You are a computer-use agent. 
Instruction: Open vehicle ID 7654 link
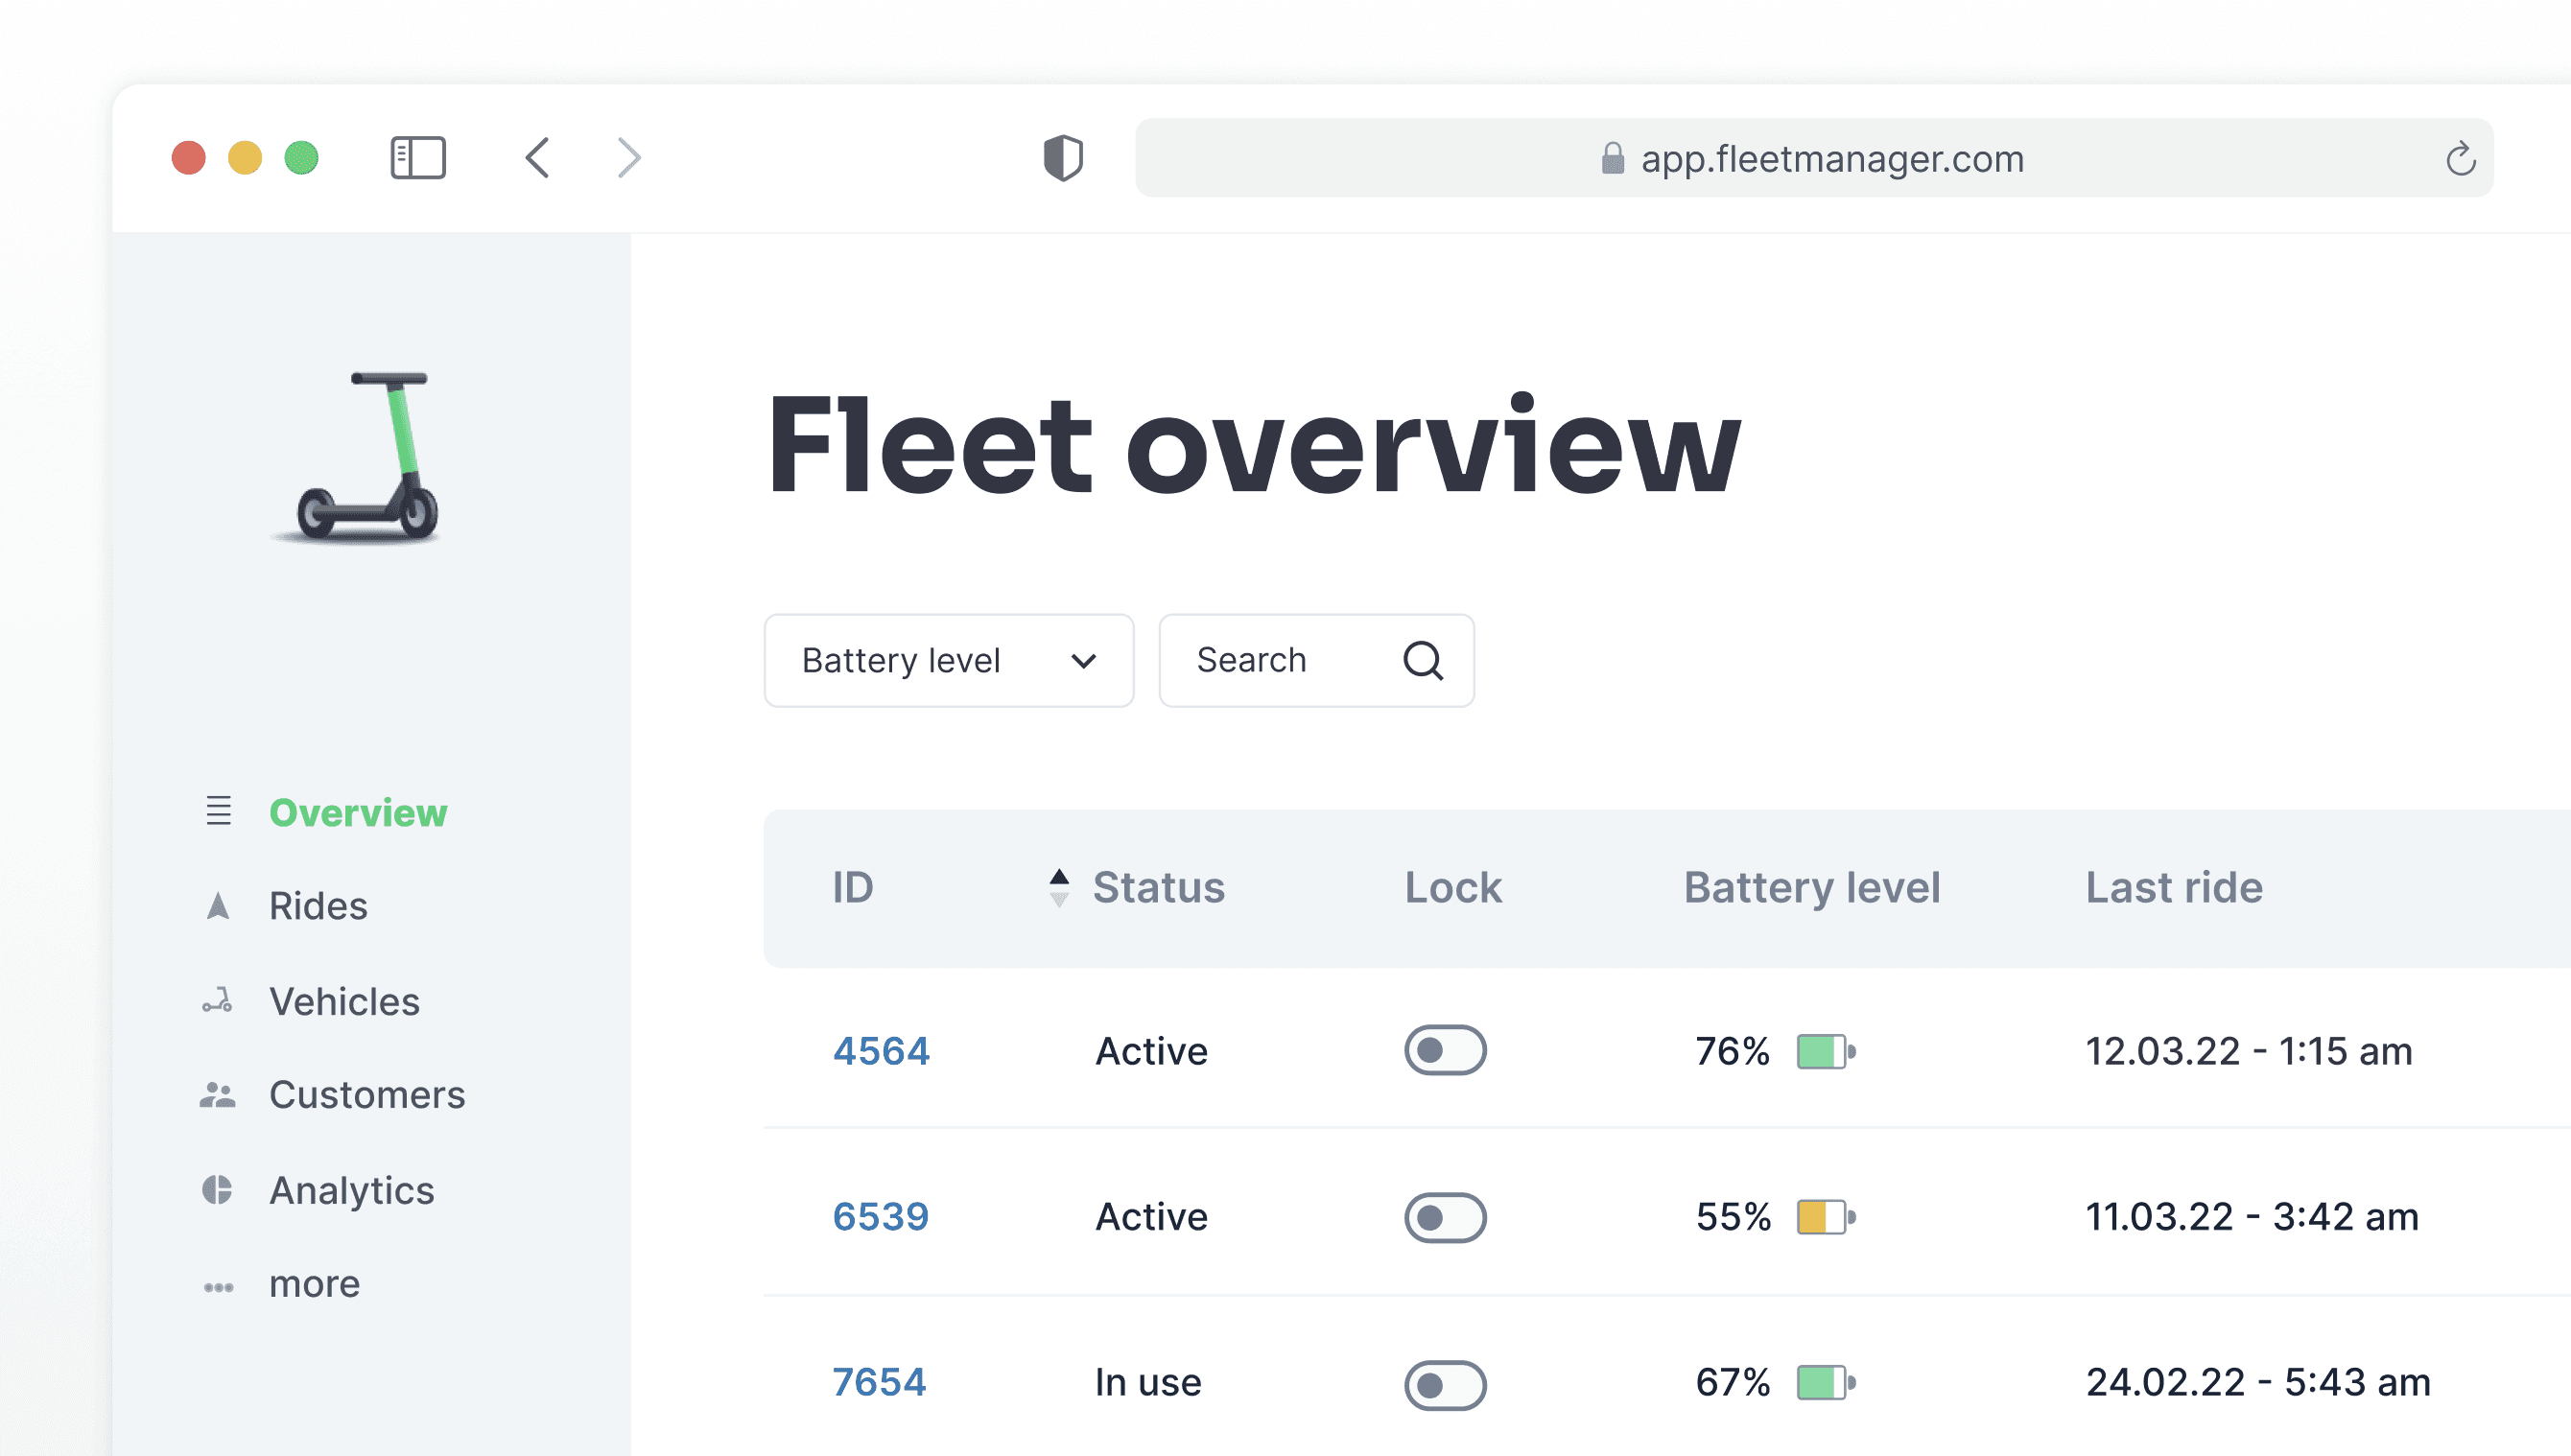879,1382
